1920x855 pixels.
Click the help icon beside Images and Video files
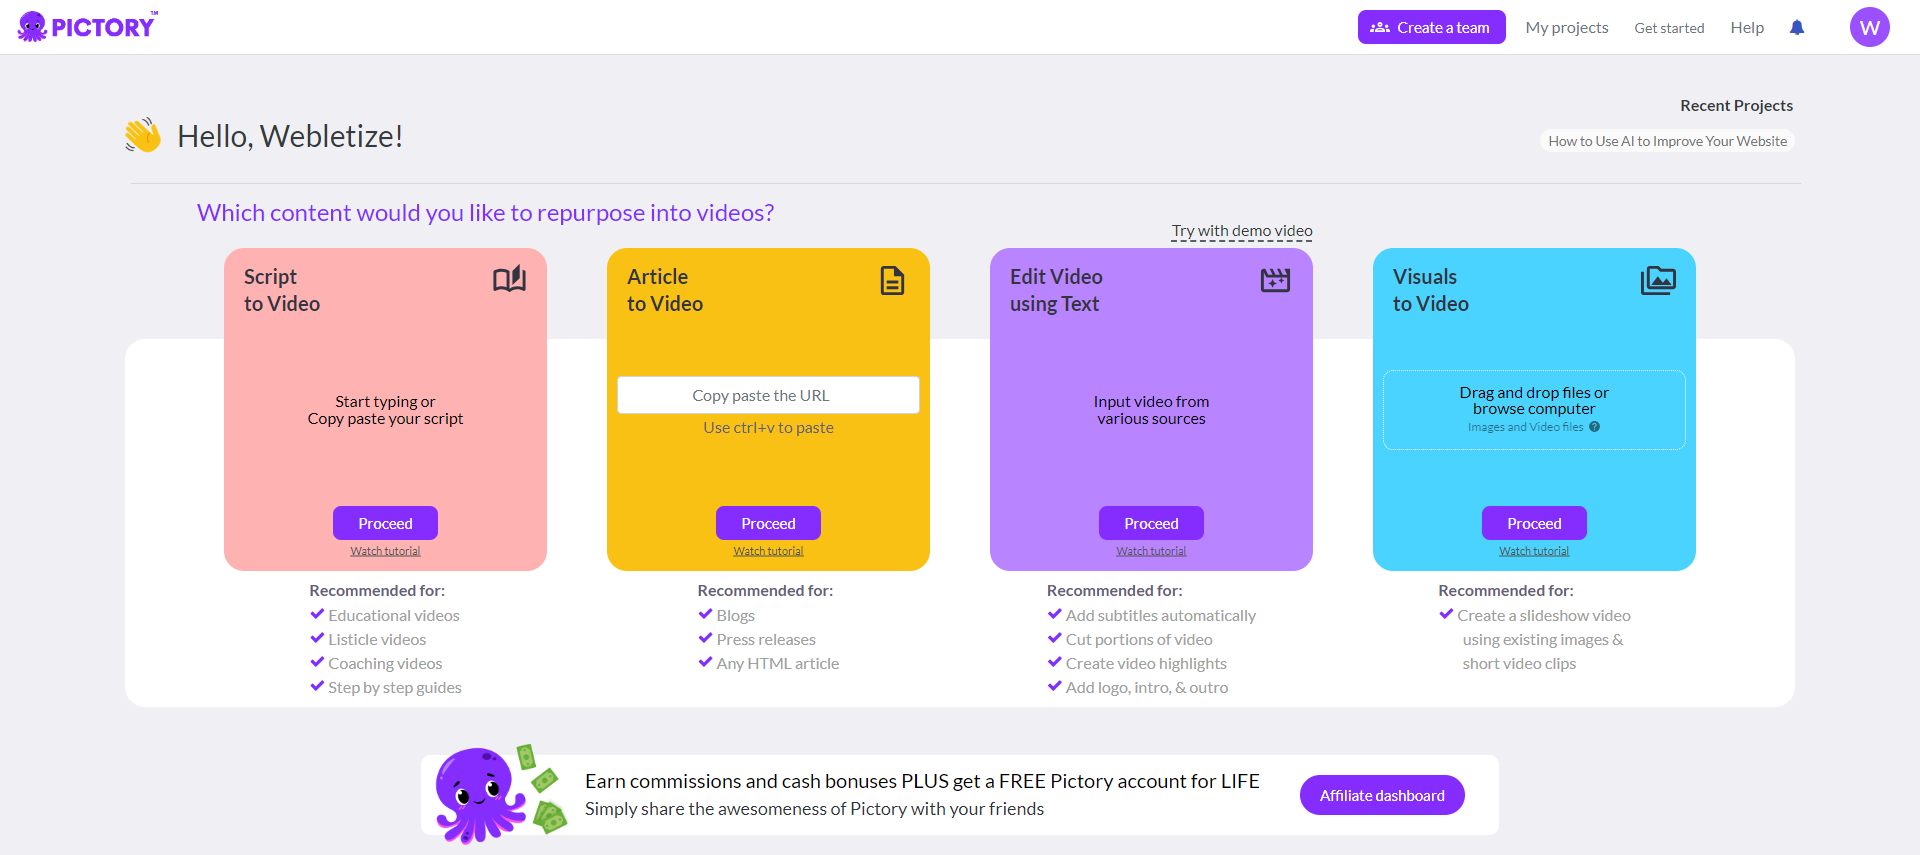coord(1595,427)
